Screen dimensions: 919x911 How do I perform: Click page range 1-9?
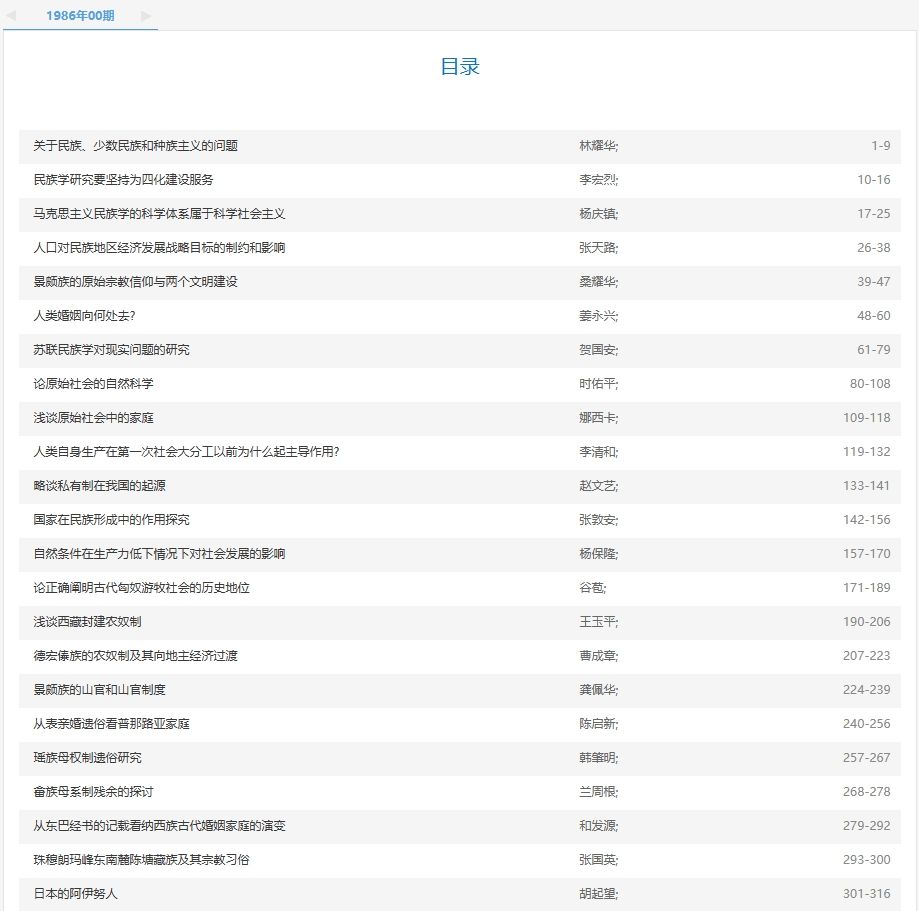[881, 145]
